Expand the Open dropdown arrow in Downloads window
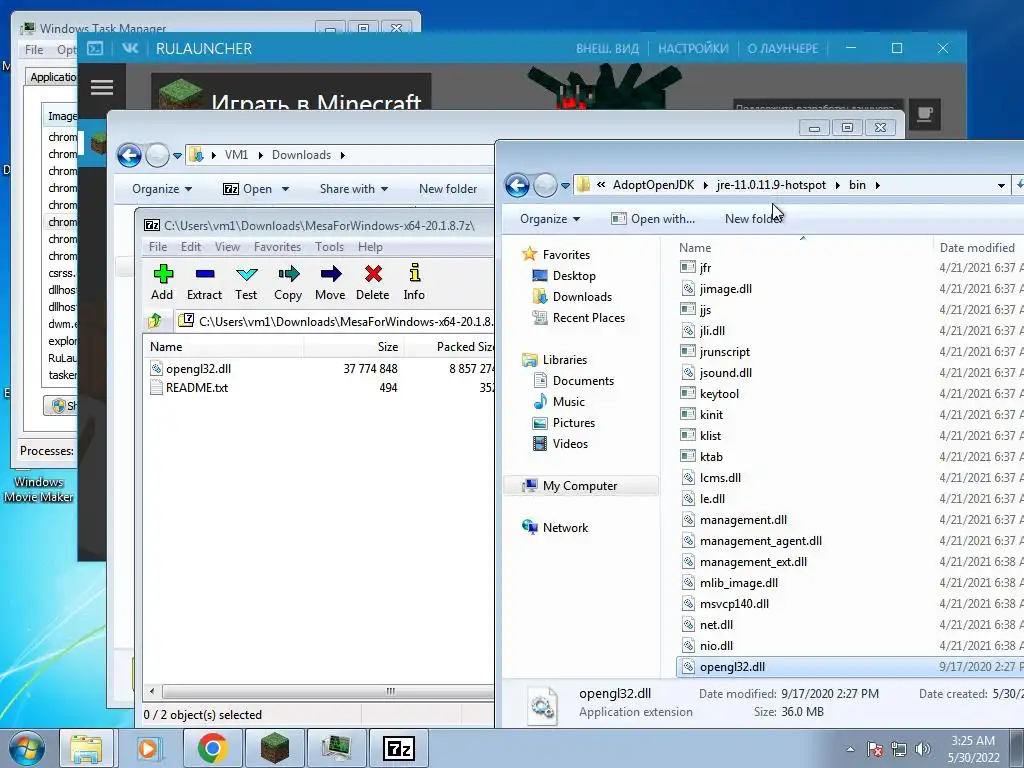1024x768 pixels. (285, 189)
